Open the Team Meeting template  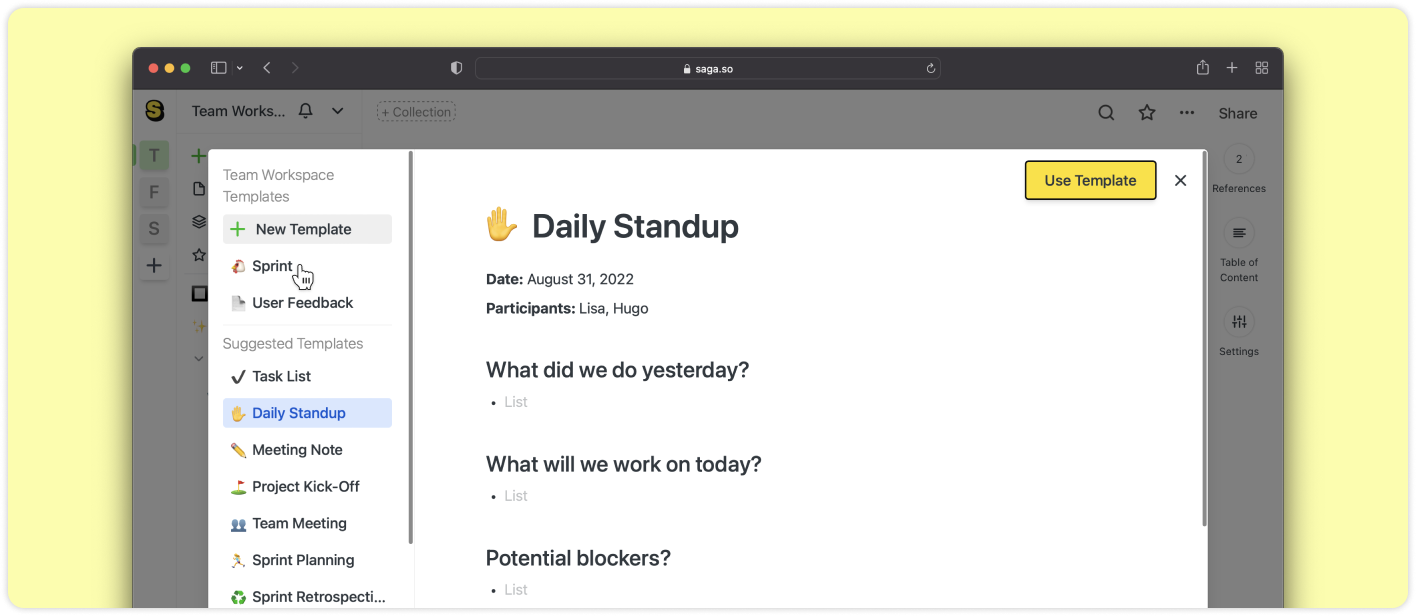pos(299,524)
